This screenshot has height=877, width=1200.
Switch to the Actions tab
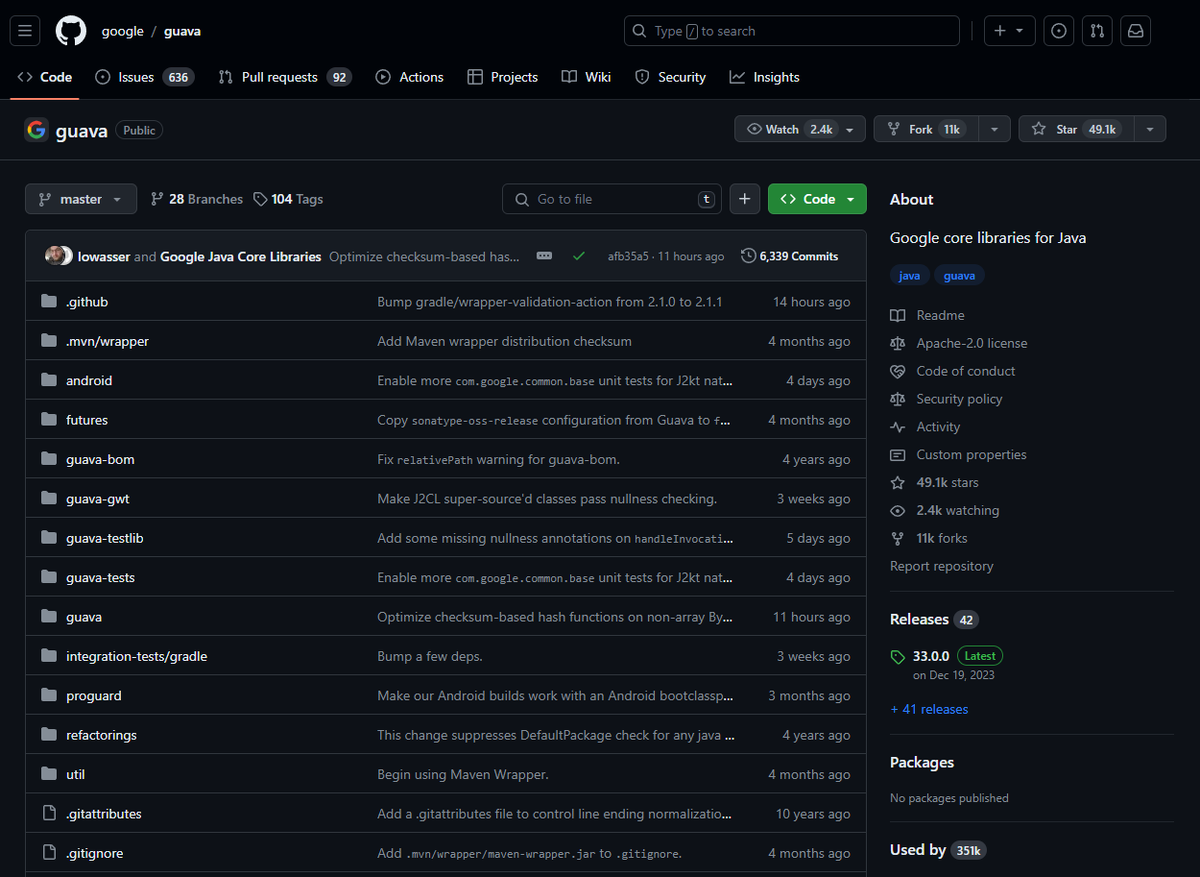pos(409,77)
